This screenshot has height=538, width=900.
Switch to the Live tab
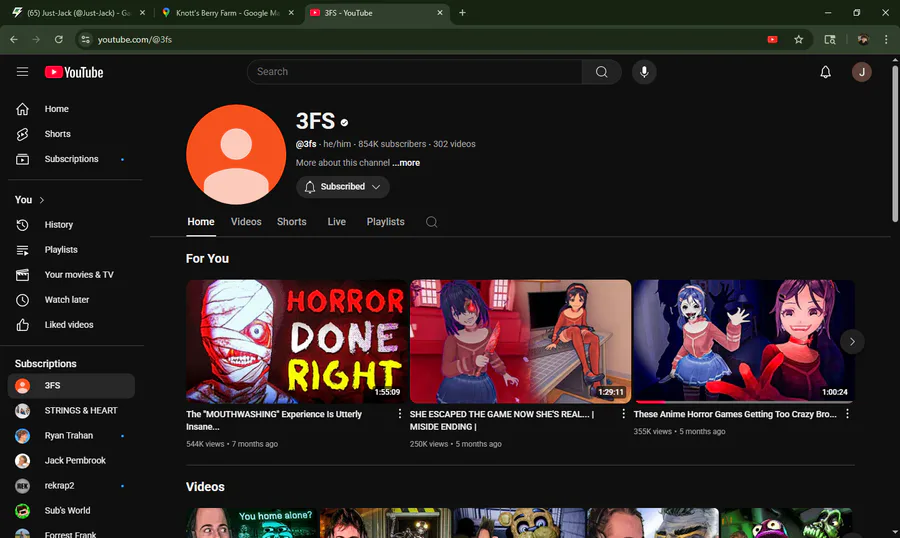[x=336, y=222]
